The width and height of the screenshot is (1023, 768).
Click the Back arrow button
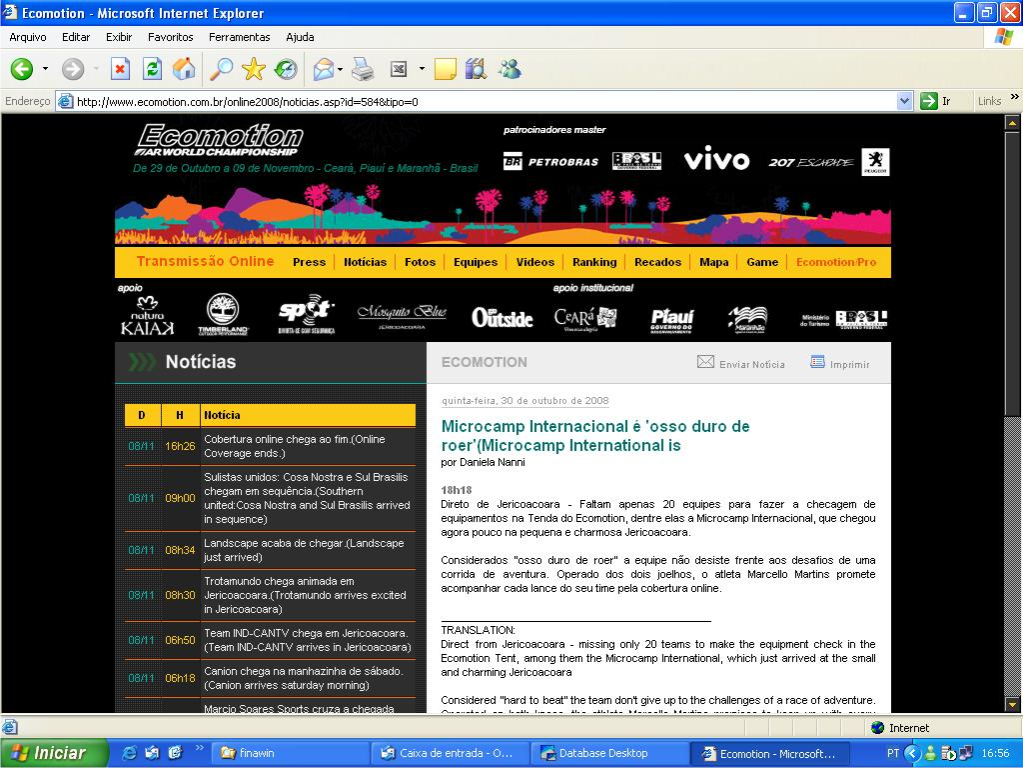click(22, 69)
